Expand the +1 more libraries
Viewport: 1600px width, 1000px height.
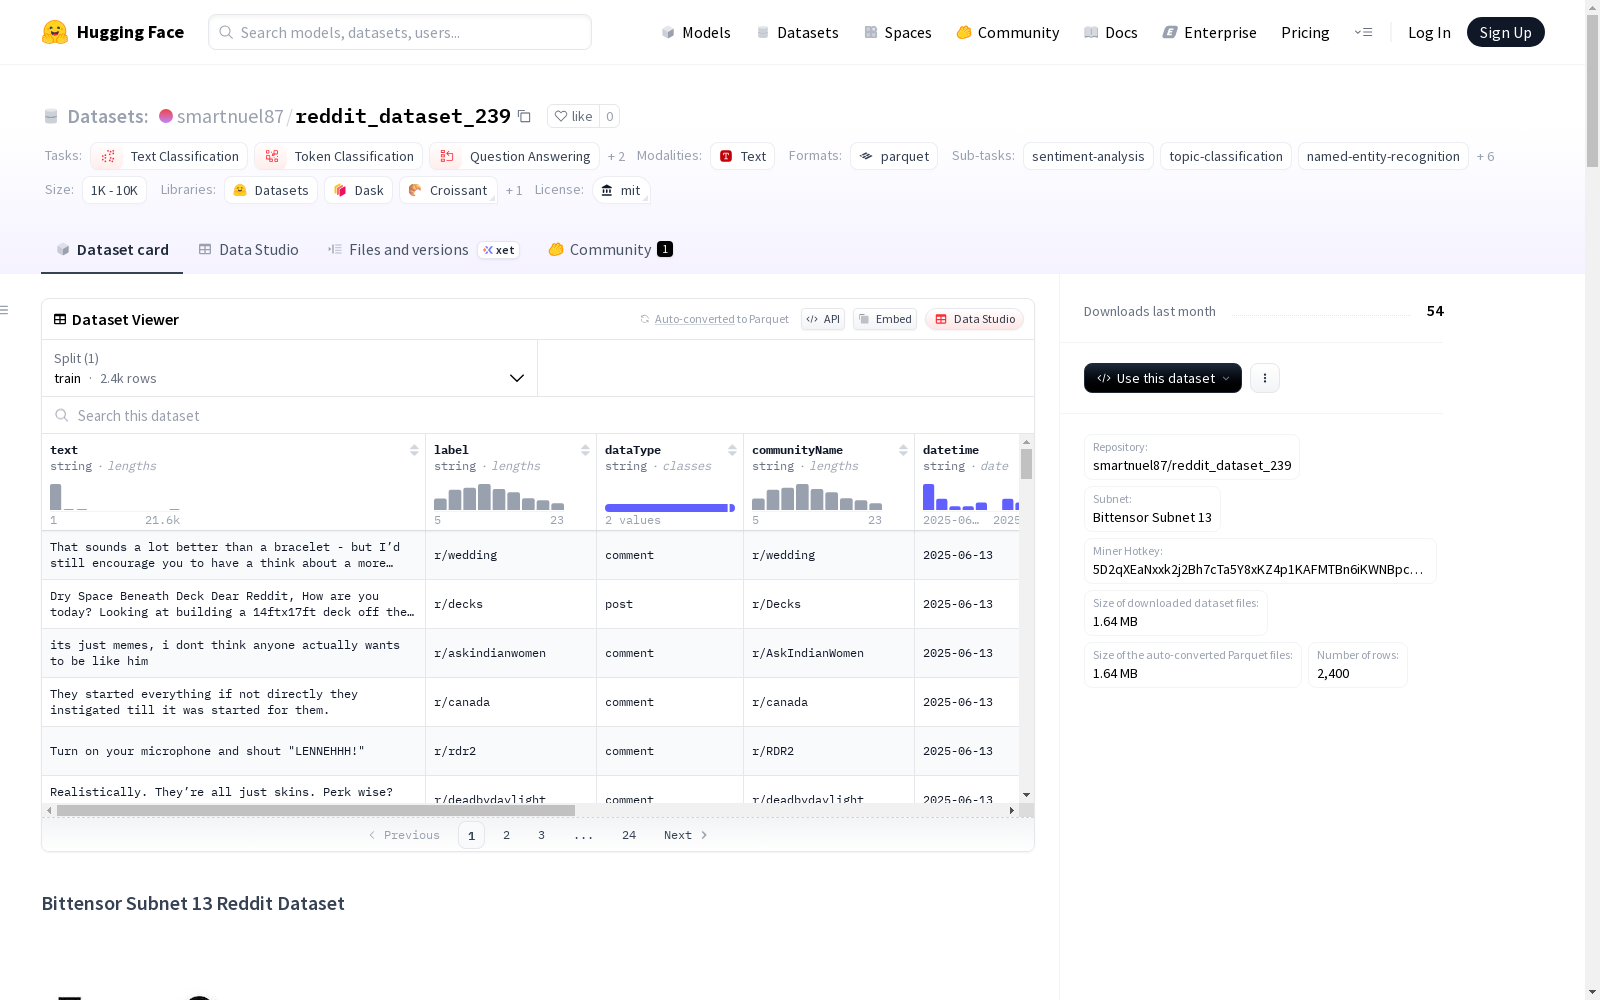coord(514,190)
